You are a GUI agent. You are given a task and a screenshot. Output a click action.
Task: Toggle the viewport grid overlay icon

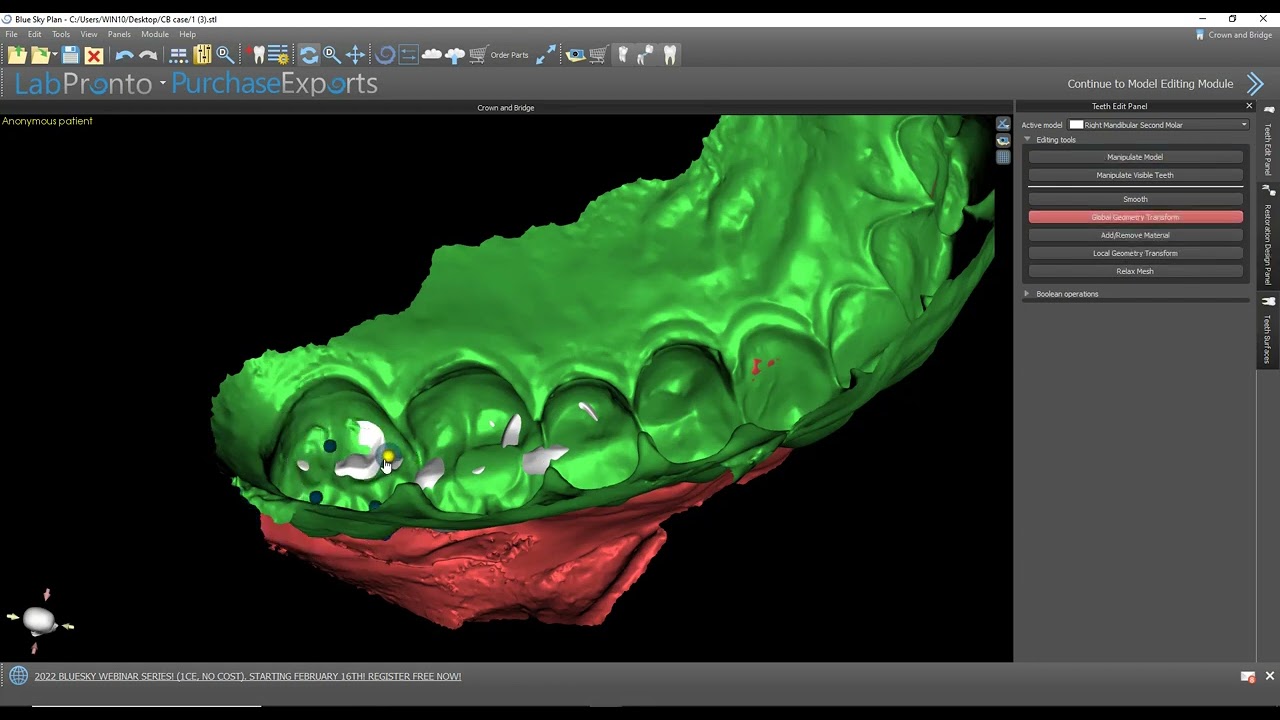[x=1003, y=157]
